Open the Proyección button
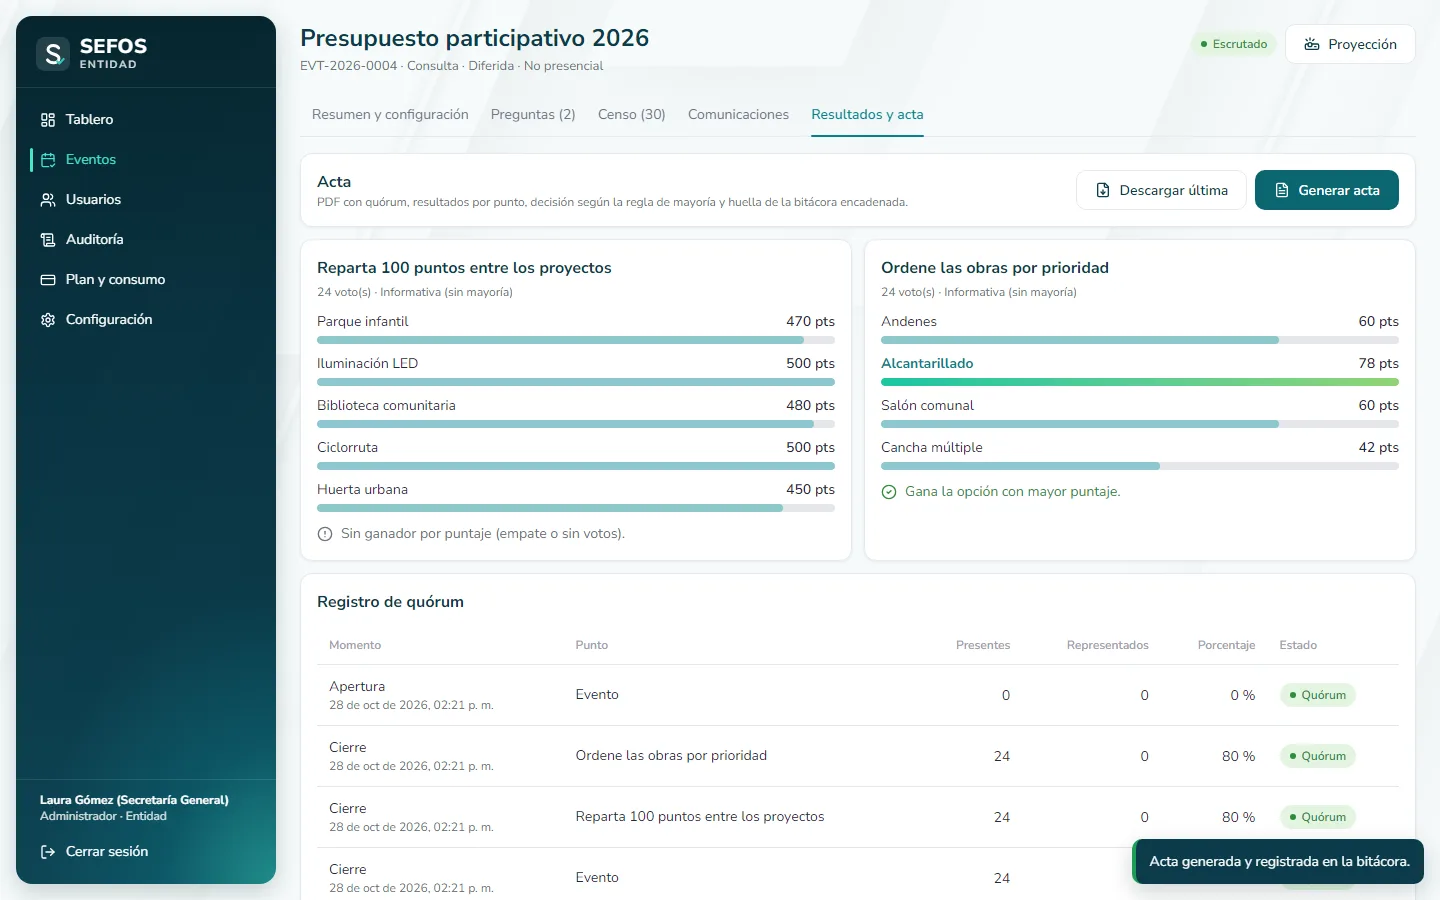 pos(1350,44)
